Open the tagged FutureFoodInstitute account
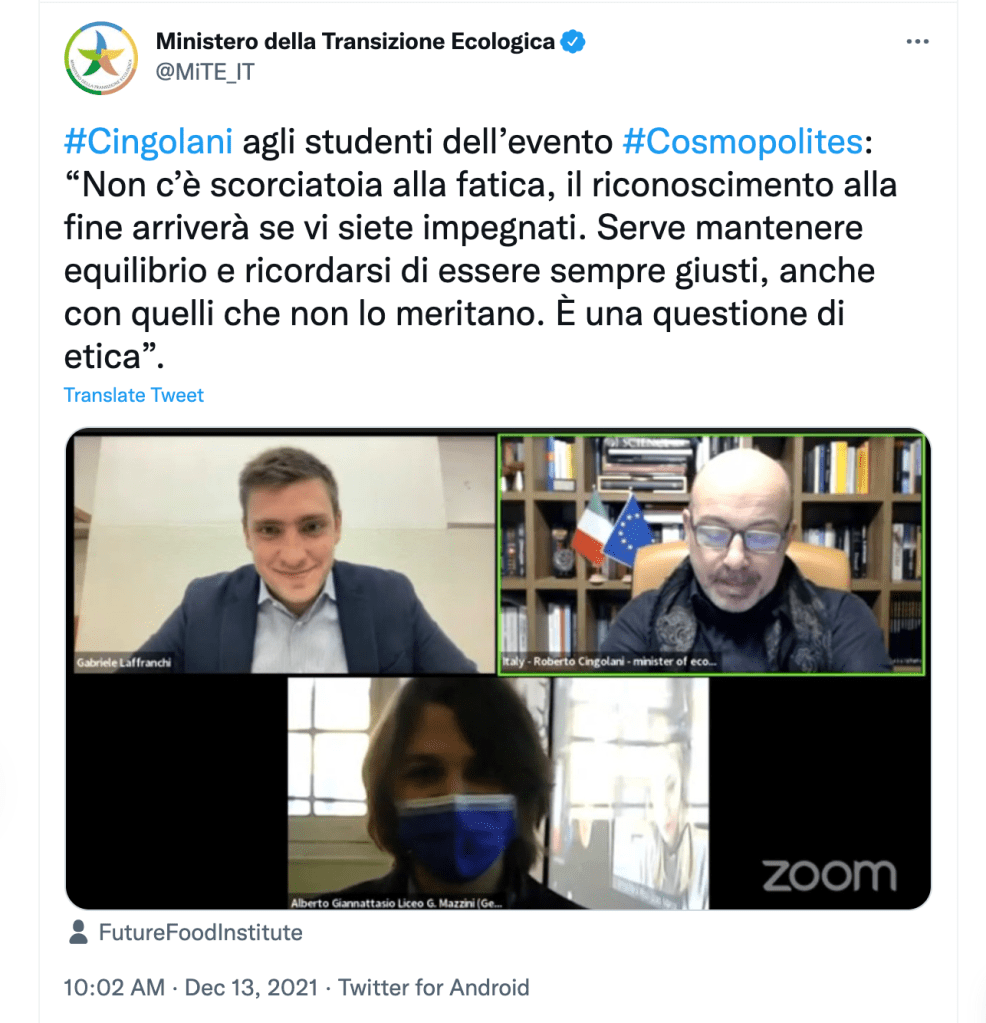 coord(200,932)
